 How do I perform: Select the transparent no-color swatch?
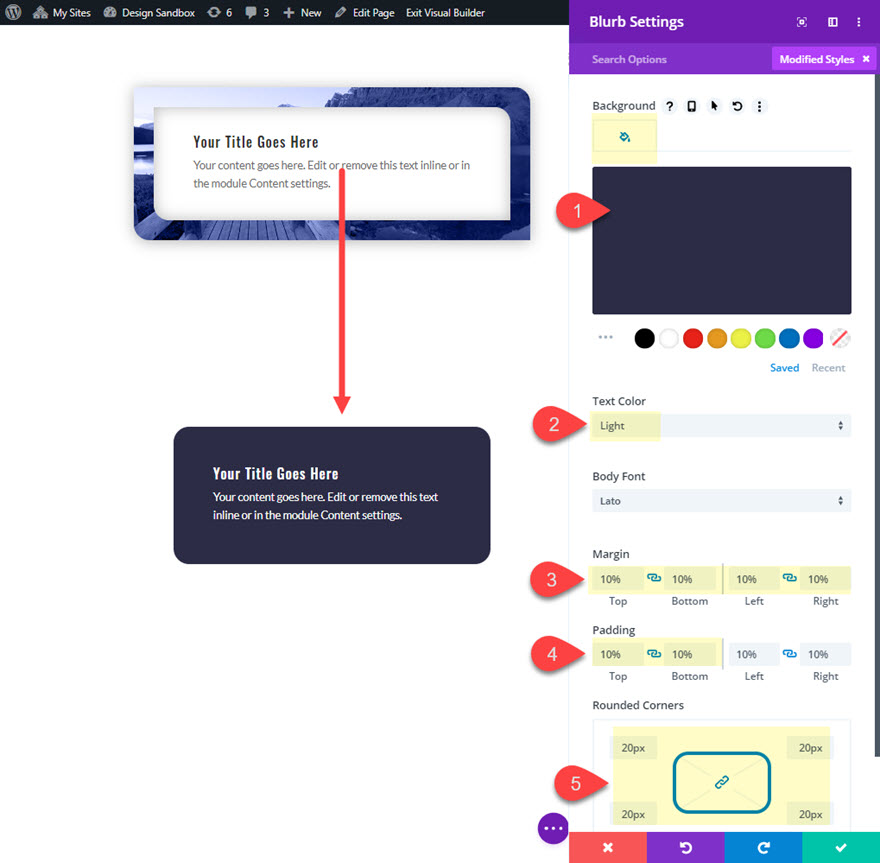tap(840, 338)
